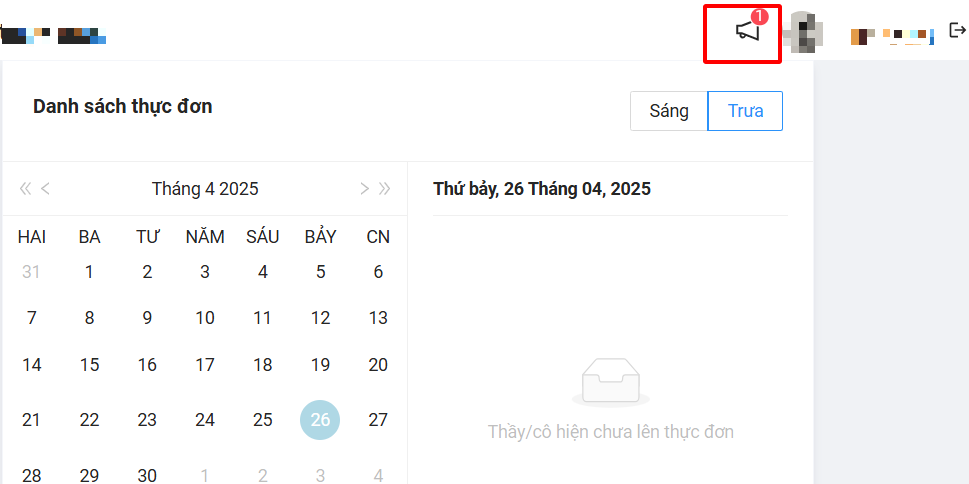Select greyed-out 31 from previous month
969x484 pixels.
tap(32, 271)
